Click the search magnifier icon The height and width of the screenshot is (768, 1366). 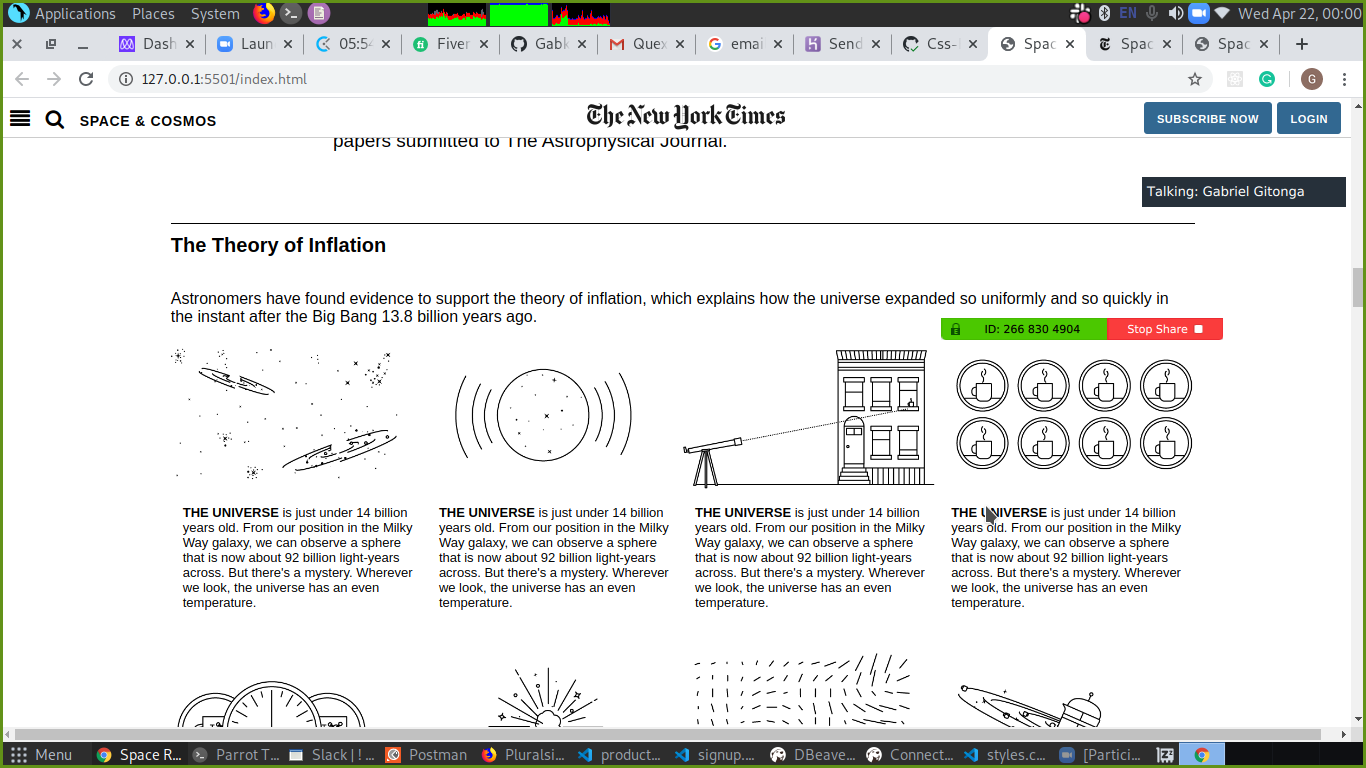55,120
